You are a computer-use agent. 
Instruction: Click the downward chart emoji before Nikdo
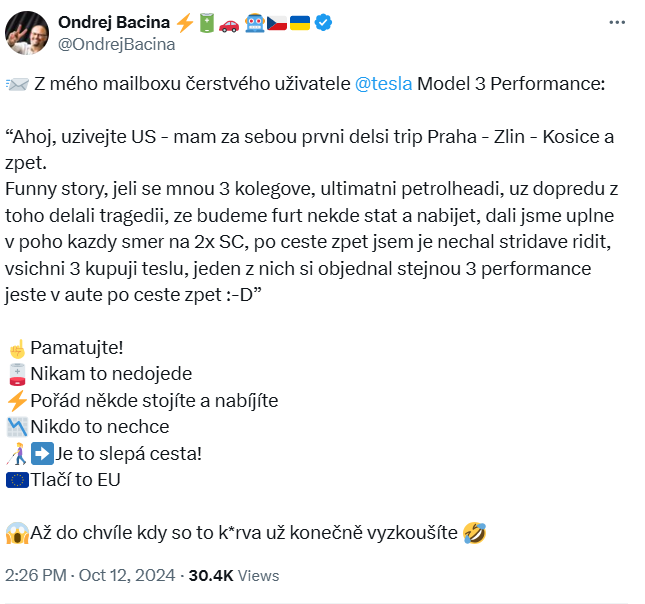16,427
